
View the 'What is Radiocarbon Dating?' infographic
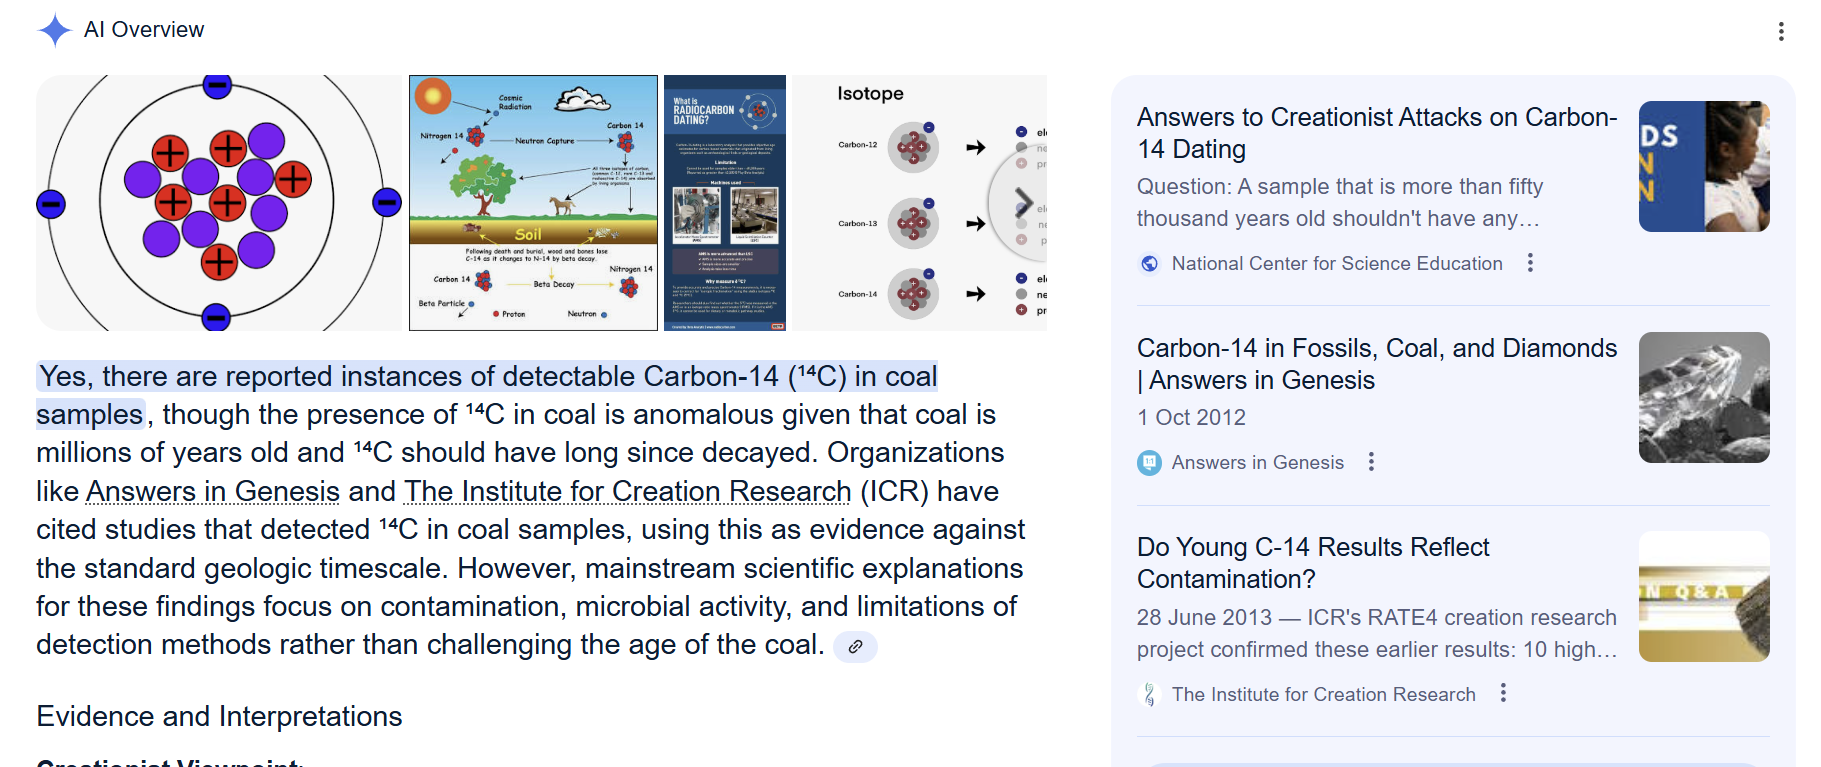coord(725,203)
